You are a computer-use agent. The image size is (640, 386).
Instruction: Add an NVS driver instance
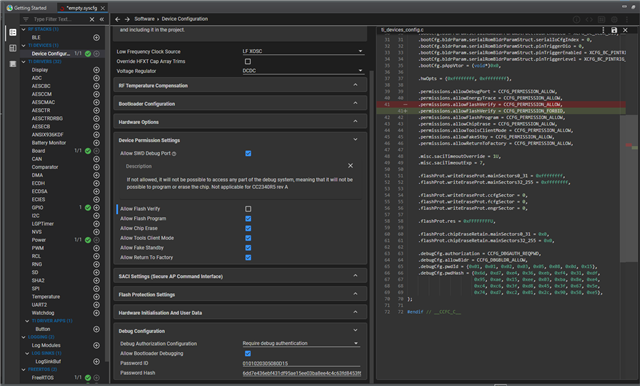tap(96, 232)
